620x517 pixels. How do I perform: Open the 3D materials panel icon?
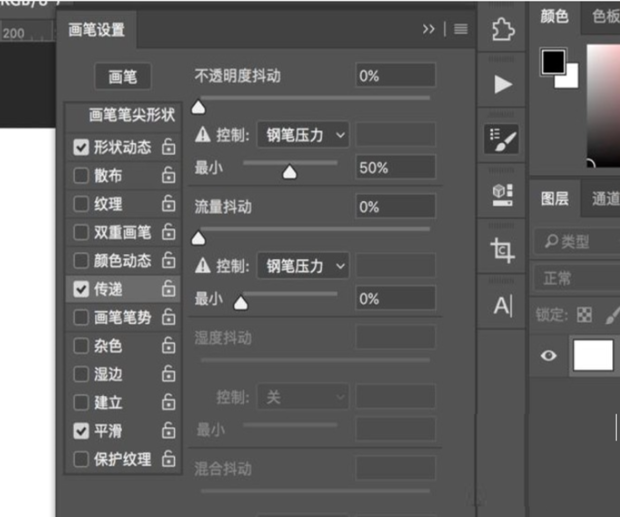(x=502, y=195)
